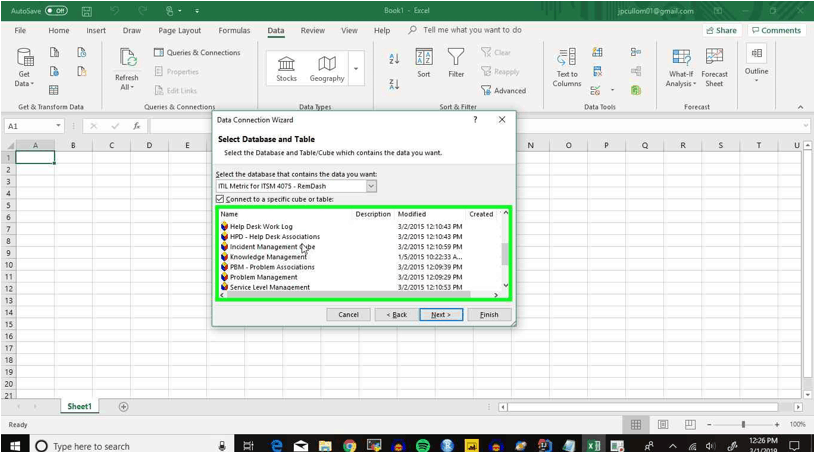Image resolution: width=814 pixels, height=452 pixels.
Task: Click the Share button
Action: click(722, 30)
